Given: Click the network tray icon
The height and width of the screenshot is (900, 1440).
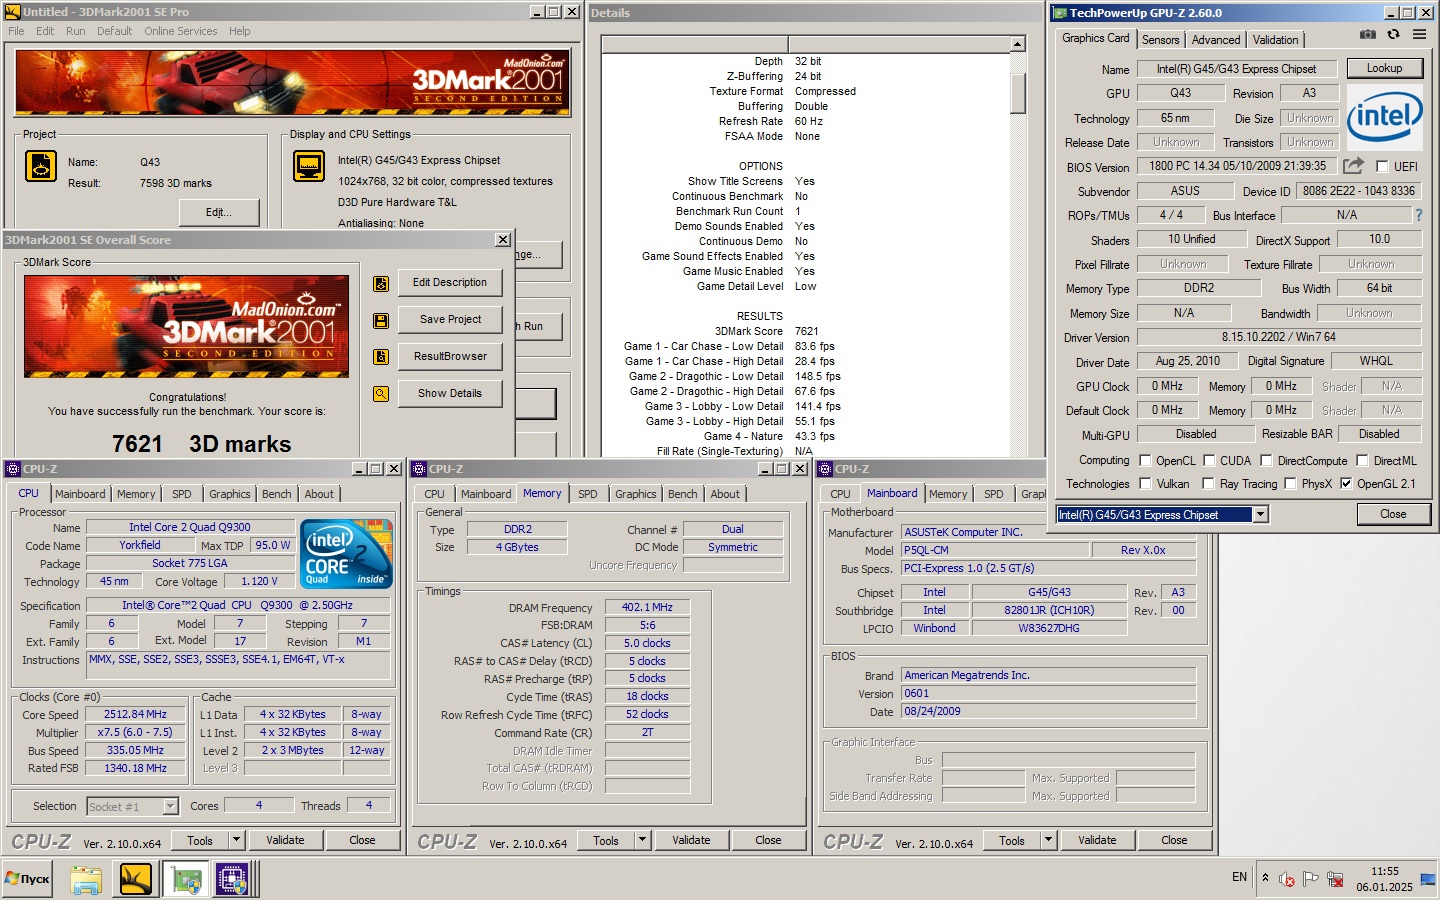Looking at the screenshot, I should pyautogui.click(x=1335, y=879).
